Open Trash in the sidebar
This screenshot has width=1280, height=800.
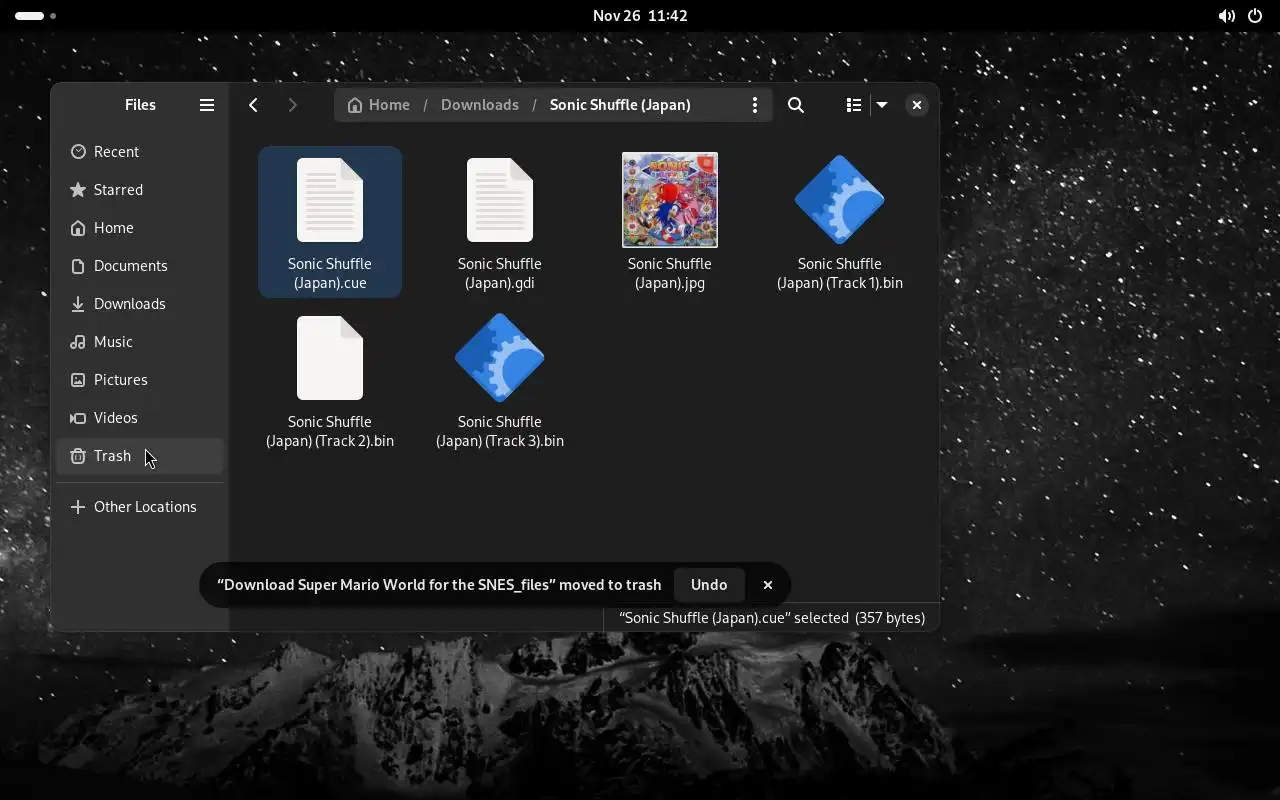click(140, 456)
